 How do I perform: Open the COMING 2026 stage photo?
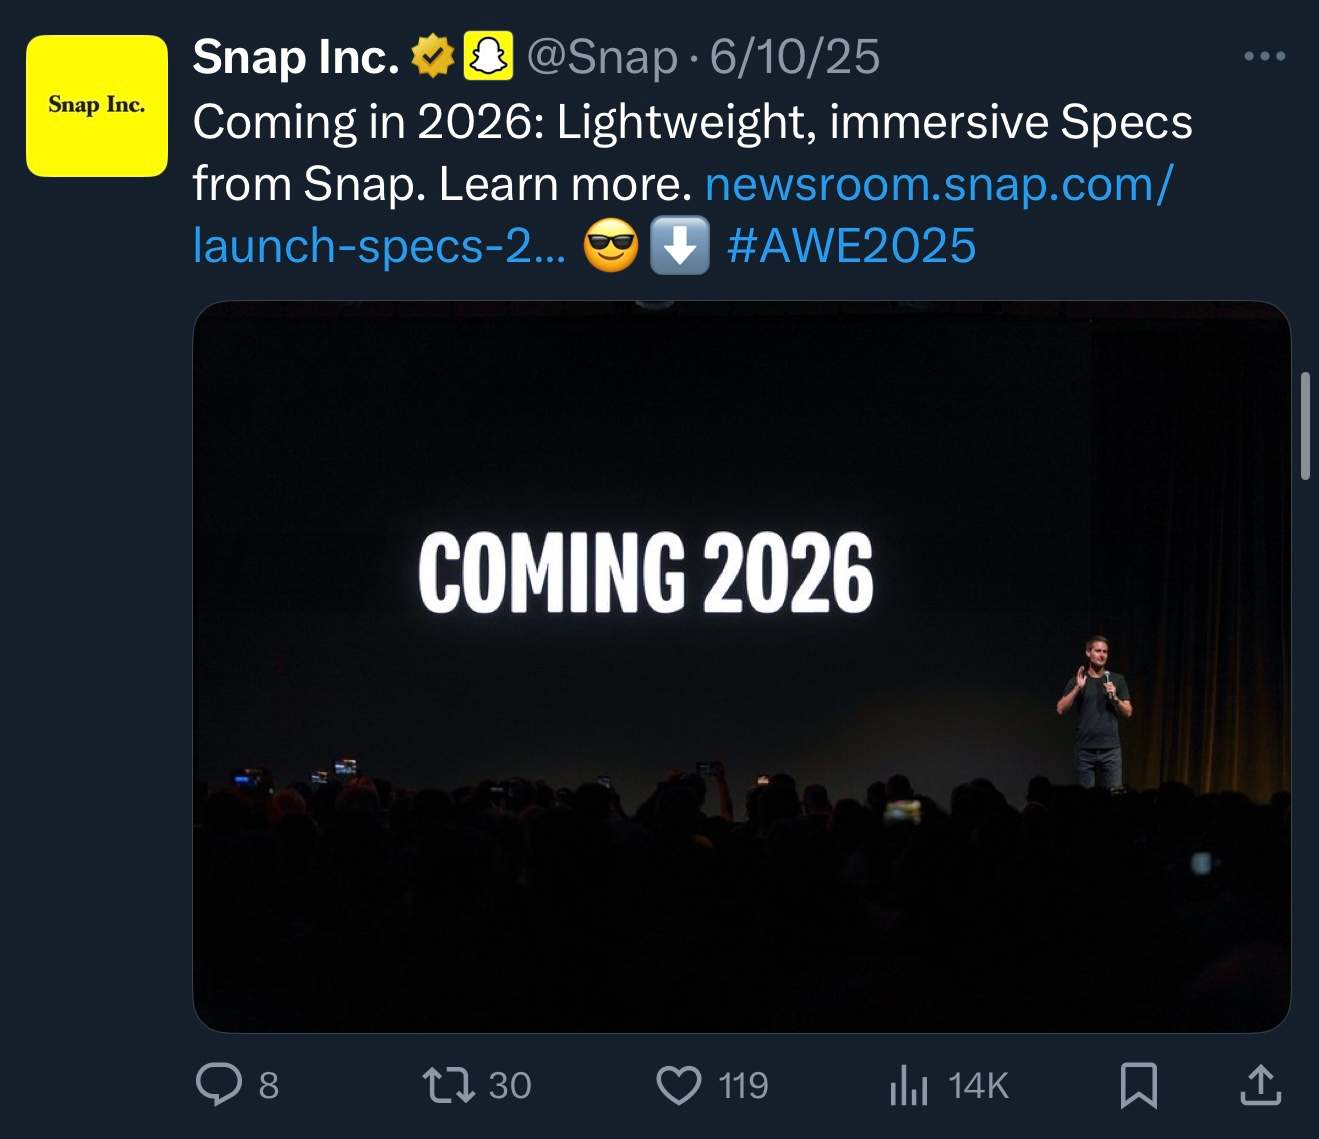(740, 666)
